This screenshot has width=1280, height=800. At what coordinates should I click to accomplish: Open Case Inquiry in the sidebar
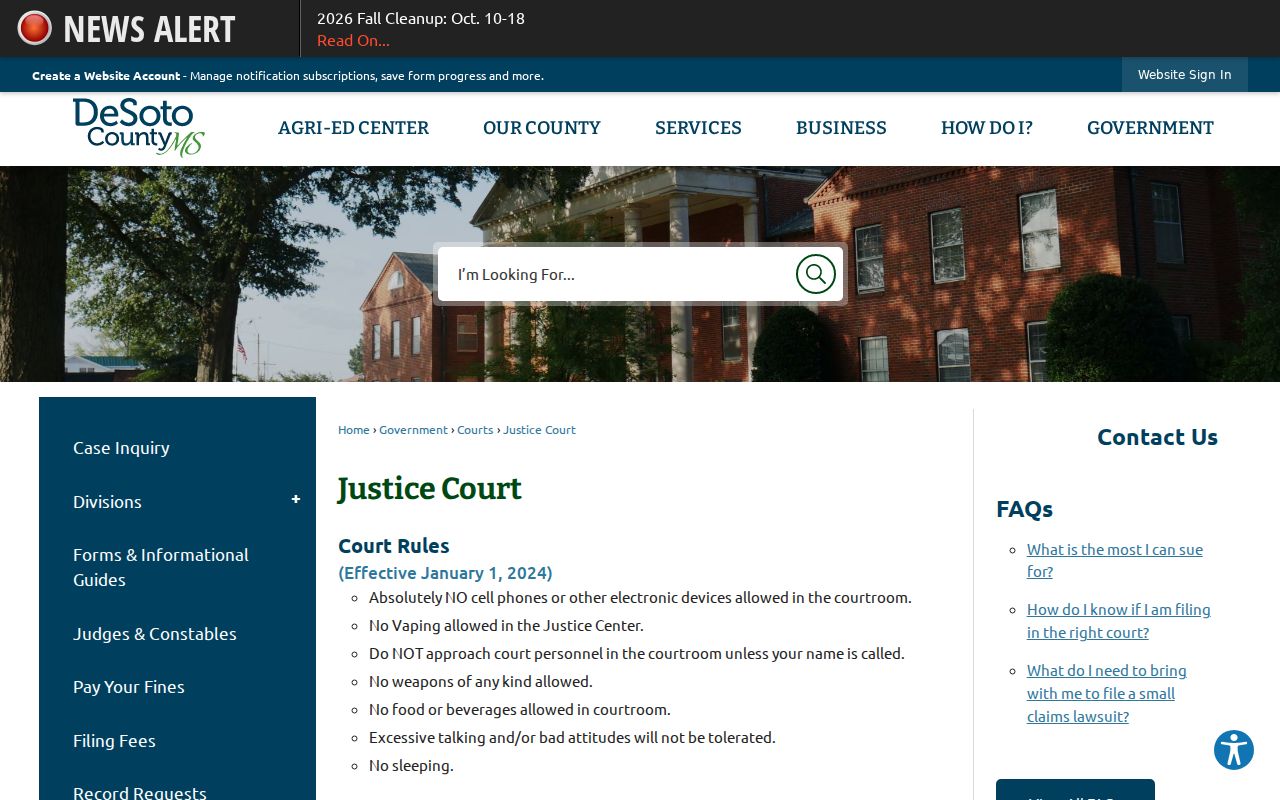[x=121, y=448]
